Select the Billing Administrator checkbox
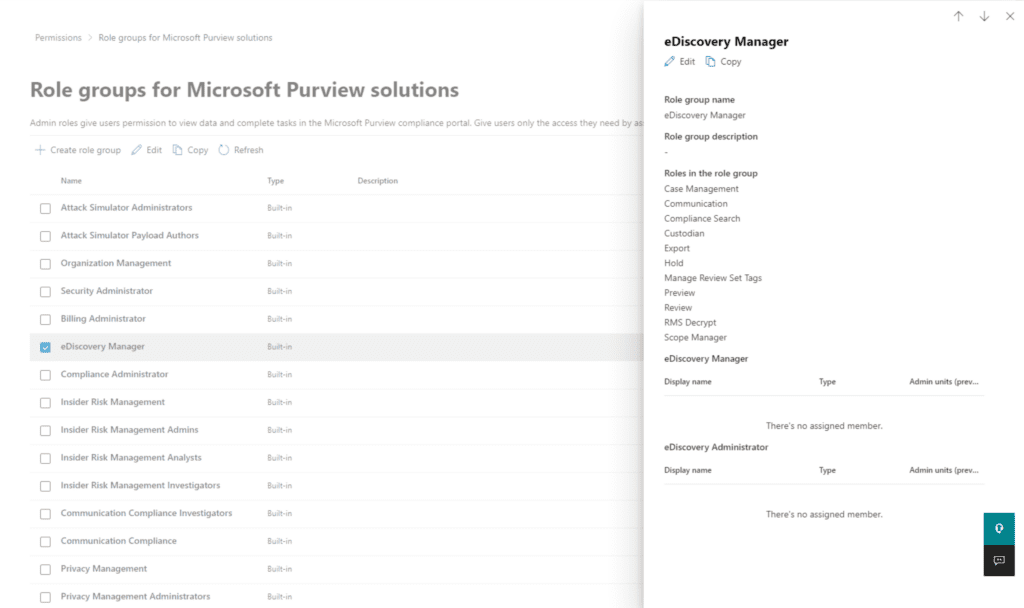The image size is (1024, 608). 45,319
